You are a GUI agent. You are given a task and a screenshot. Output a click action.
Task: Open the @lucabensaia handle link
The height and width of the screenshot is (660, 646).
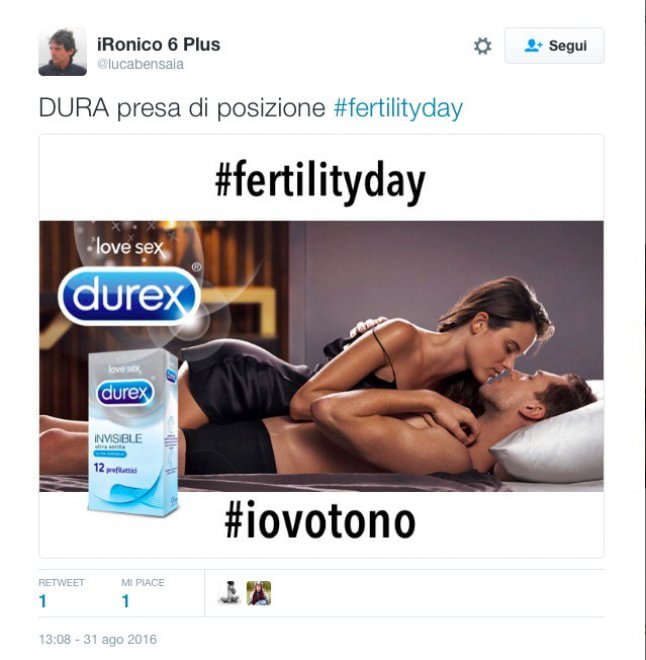point(140,64)
